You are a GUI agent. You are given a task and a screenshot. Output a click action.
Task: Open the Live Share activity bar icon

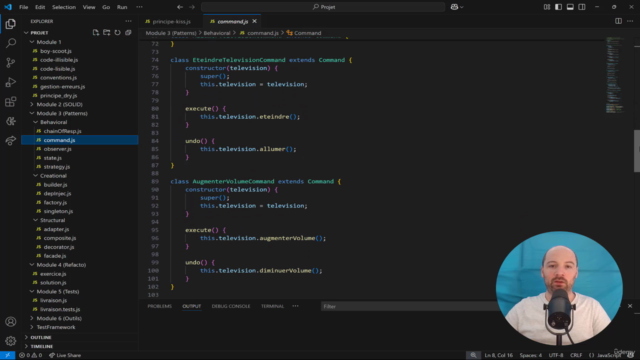(11, 140)
